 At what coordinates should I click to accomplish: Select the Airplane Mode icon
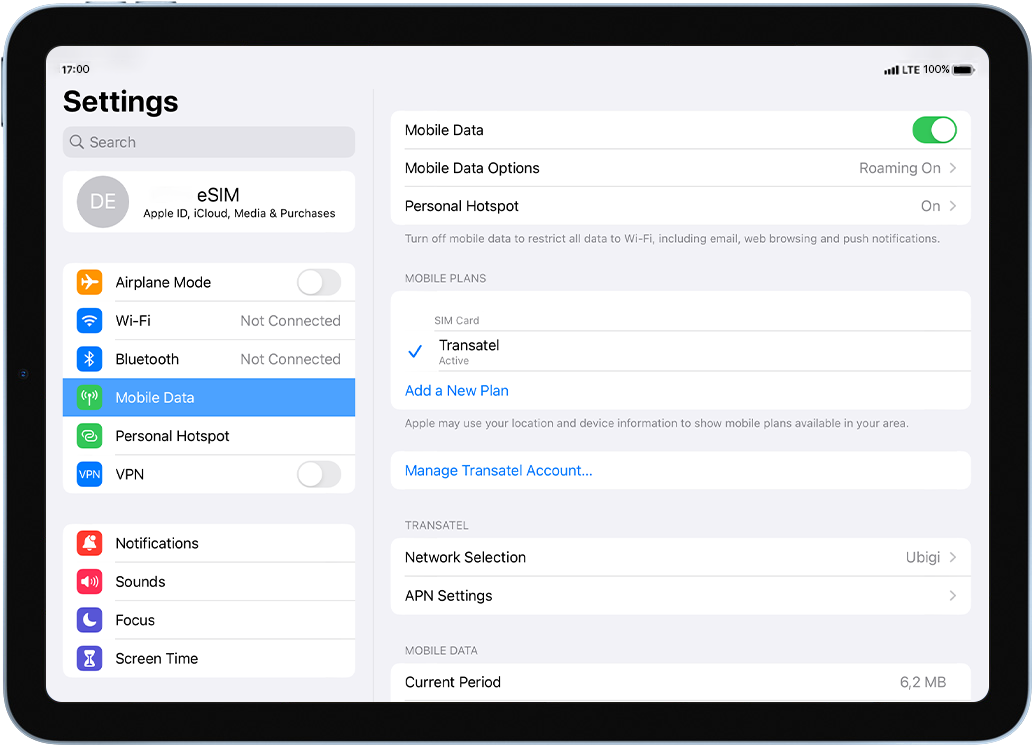click(x=89, y=282)
